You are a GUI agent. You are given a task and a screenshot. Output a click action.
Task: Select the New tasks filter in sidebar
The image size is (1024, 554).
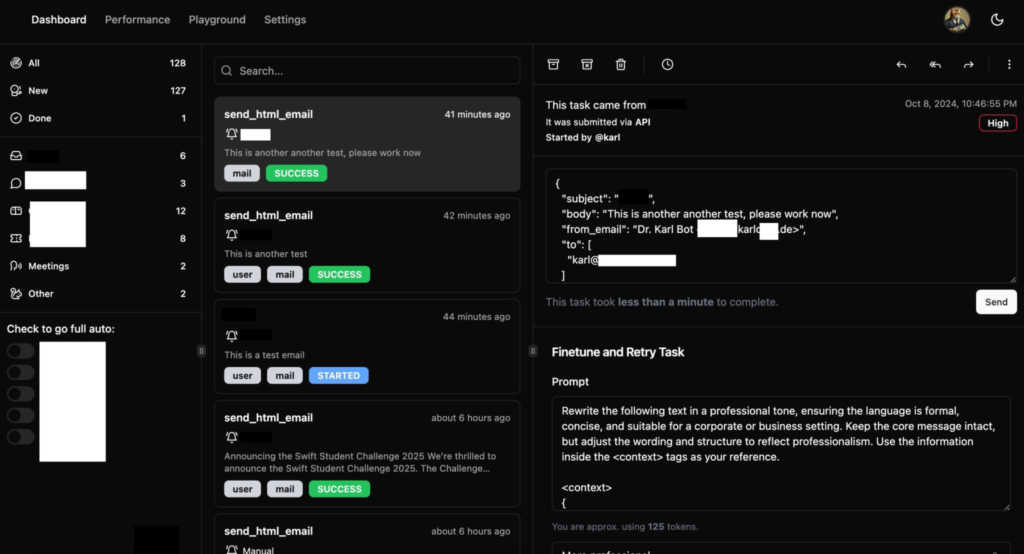point(38,91)
